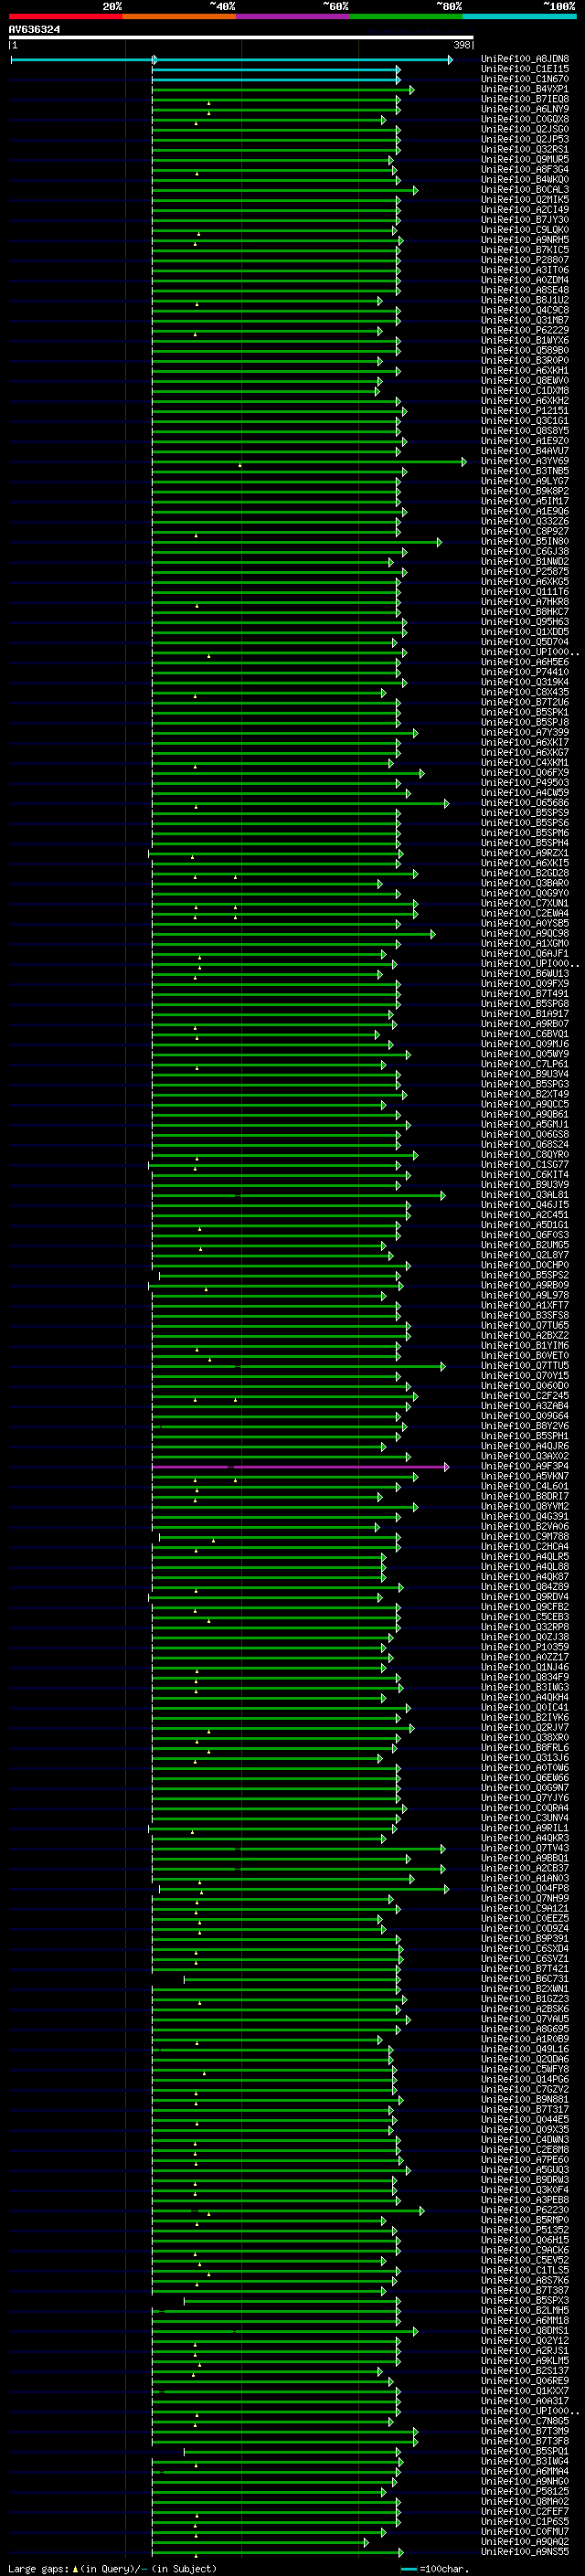Select the UniRef100_B2UMG5 entry
585x2576 pixels.
(x=525, y=1246)
